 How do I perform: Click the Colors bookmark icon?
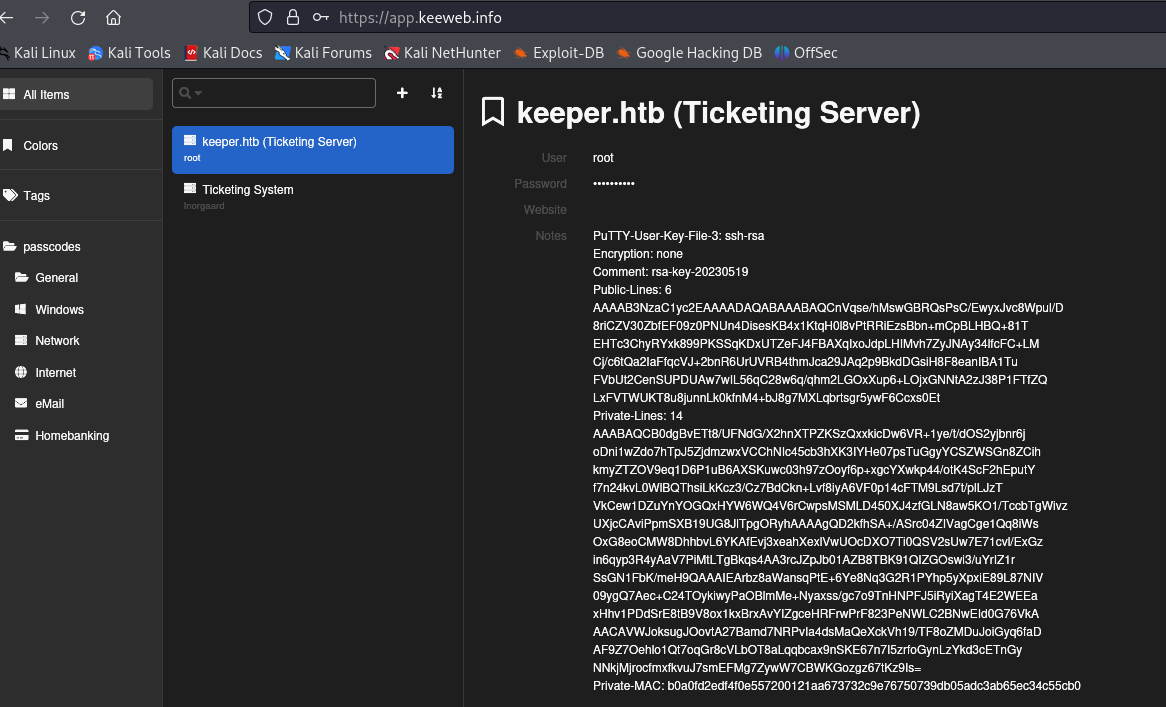[7, 145]
